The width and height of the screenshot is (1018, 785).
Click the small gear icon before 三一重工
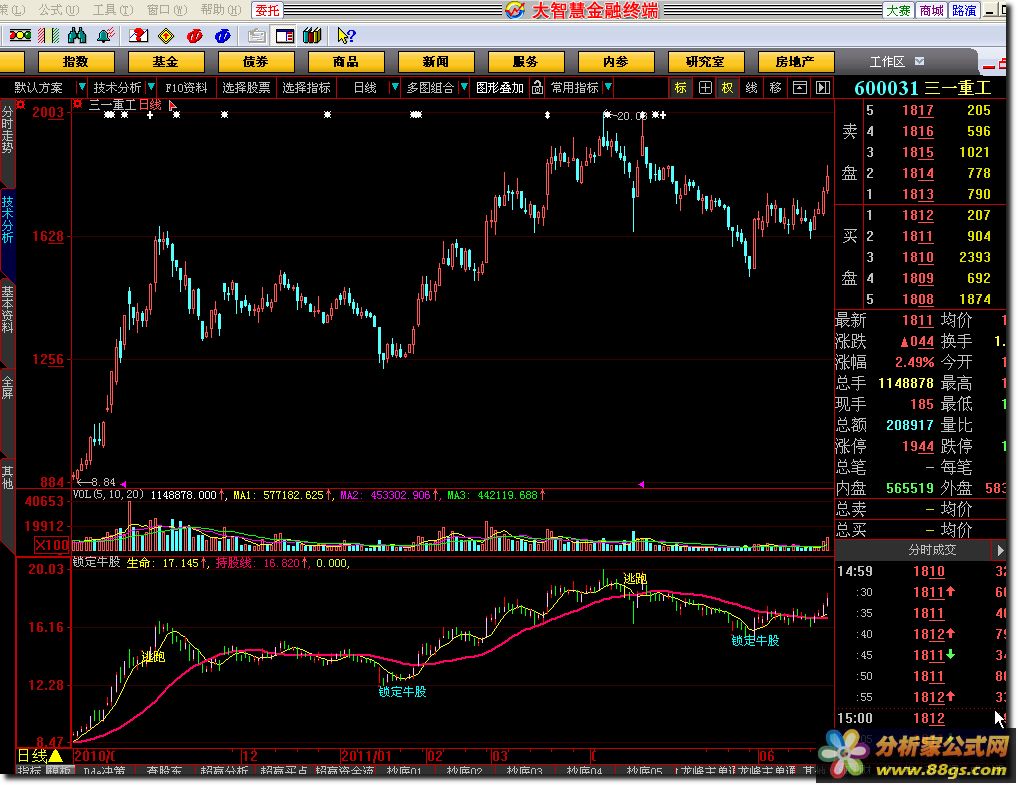78,104
